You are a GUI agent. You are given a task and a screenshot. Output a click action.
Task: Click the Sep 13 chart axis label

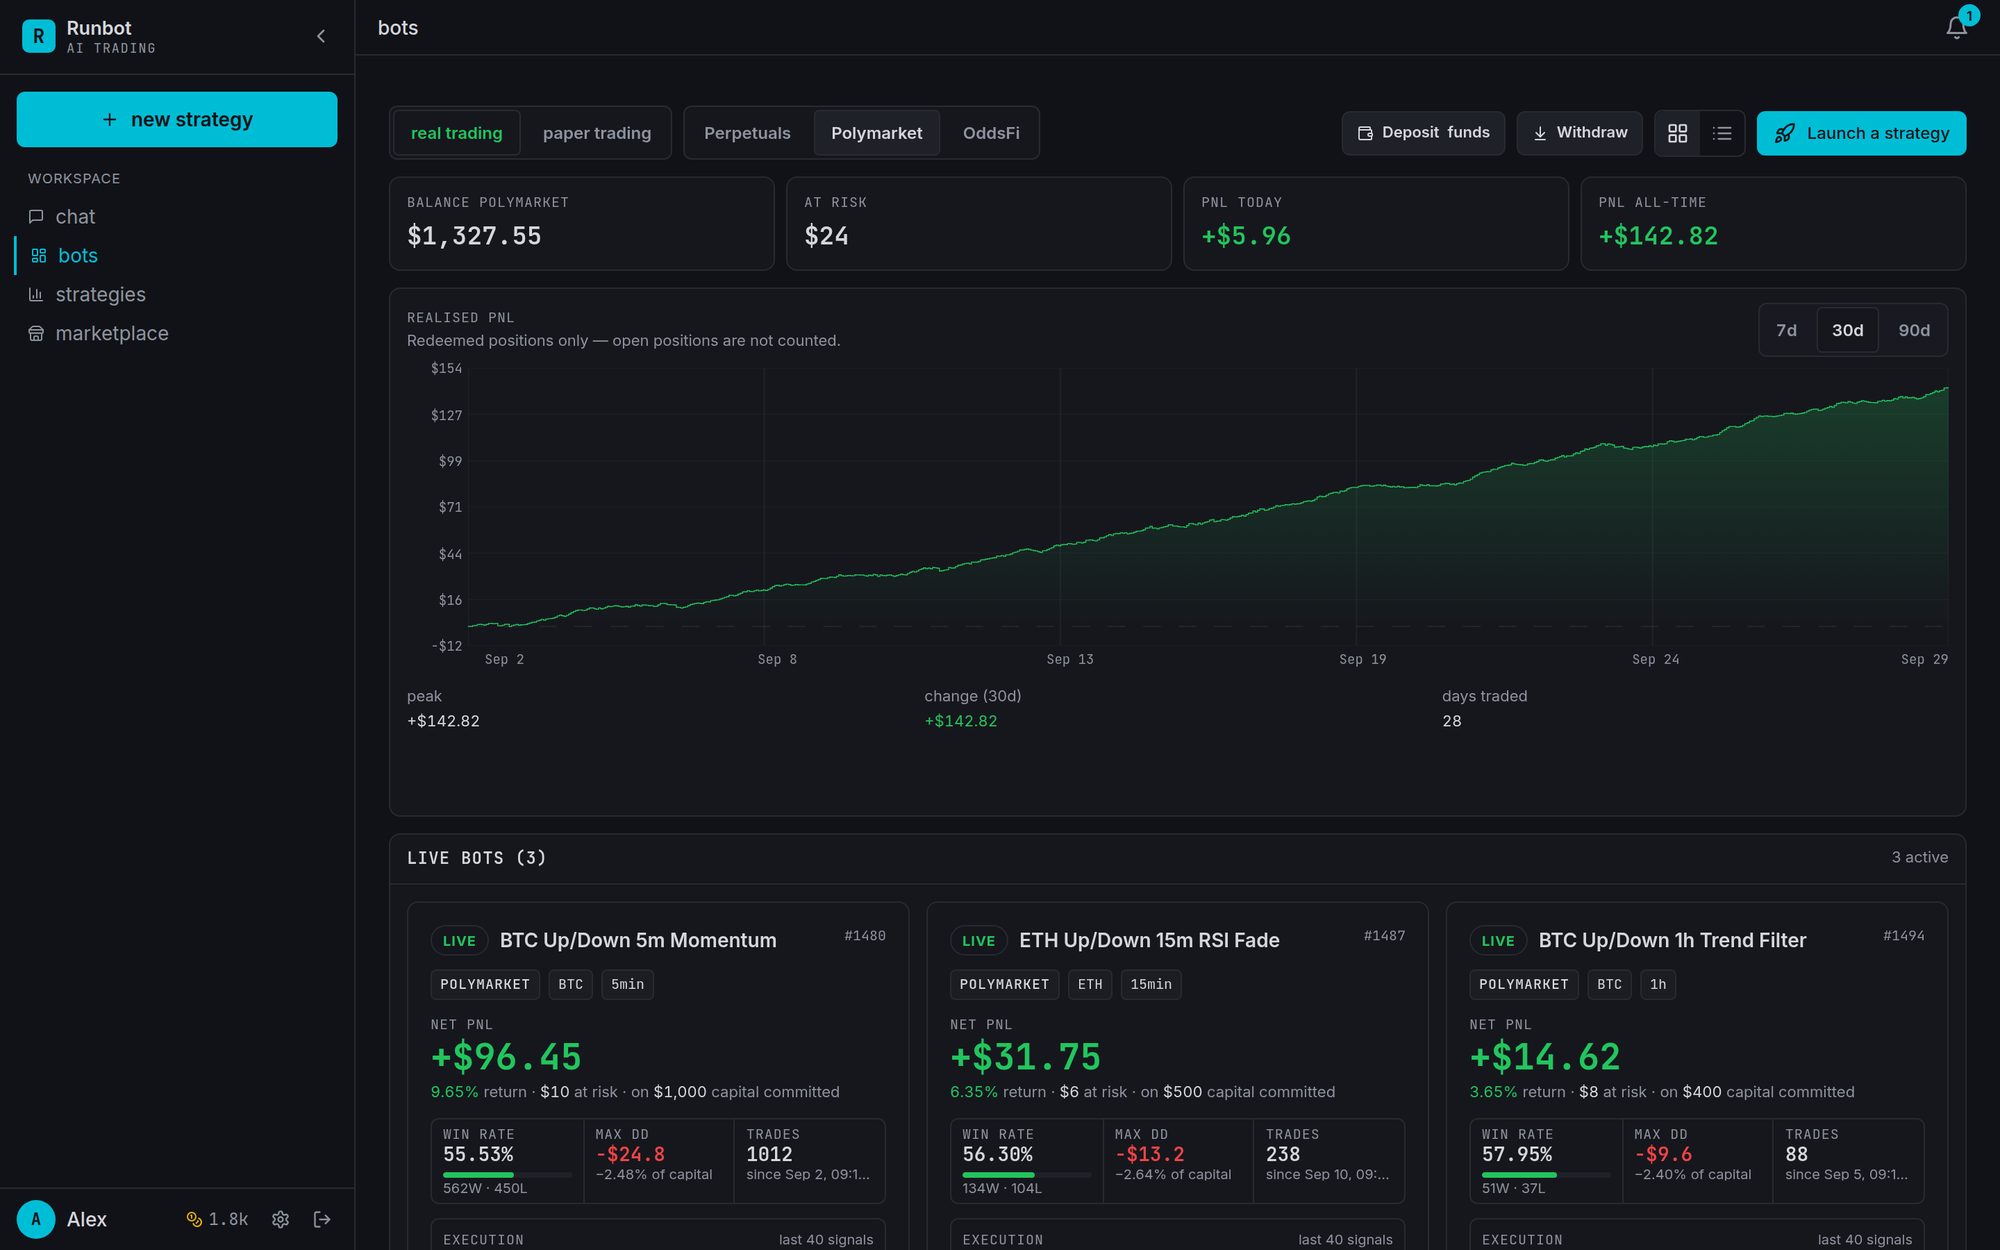(x=1070, y=659)
